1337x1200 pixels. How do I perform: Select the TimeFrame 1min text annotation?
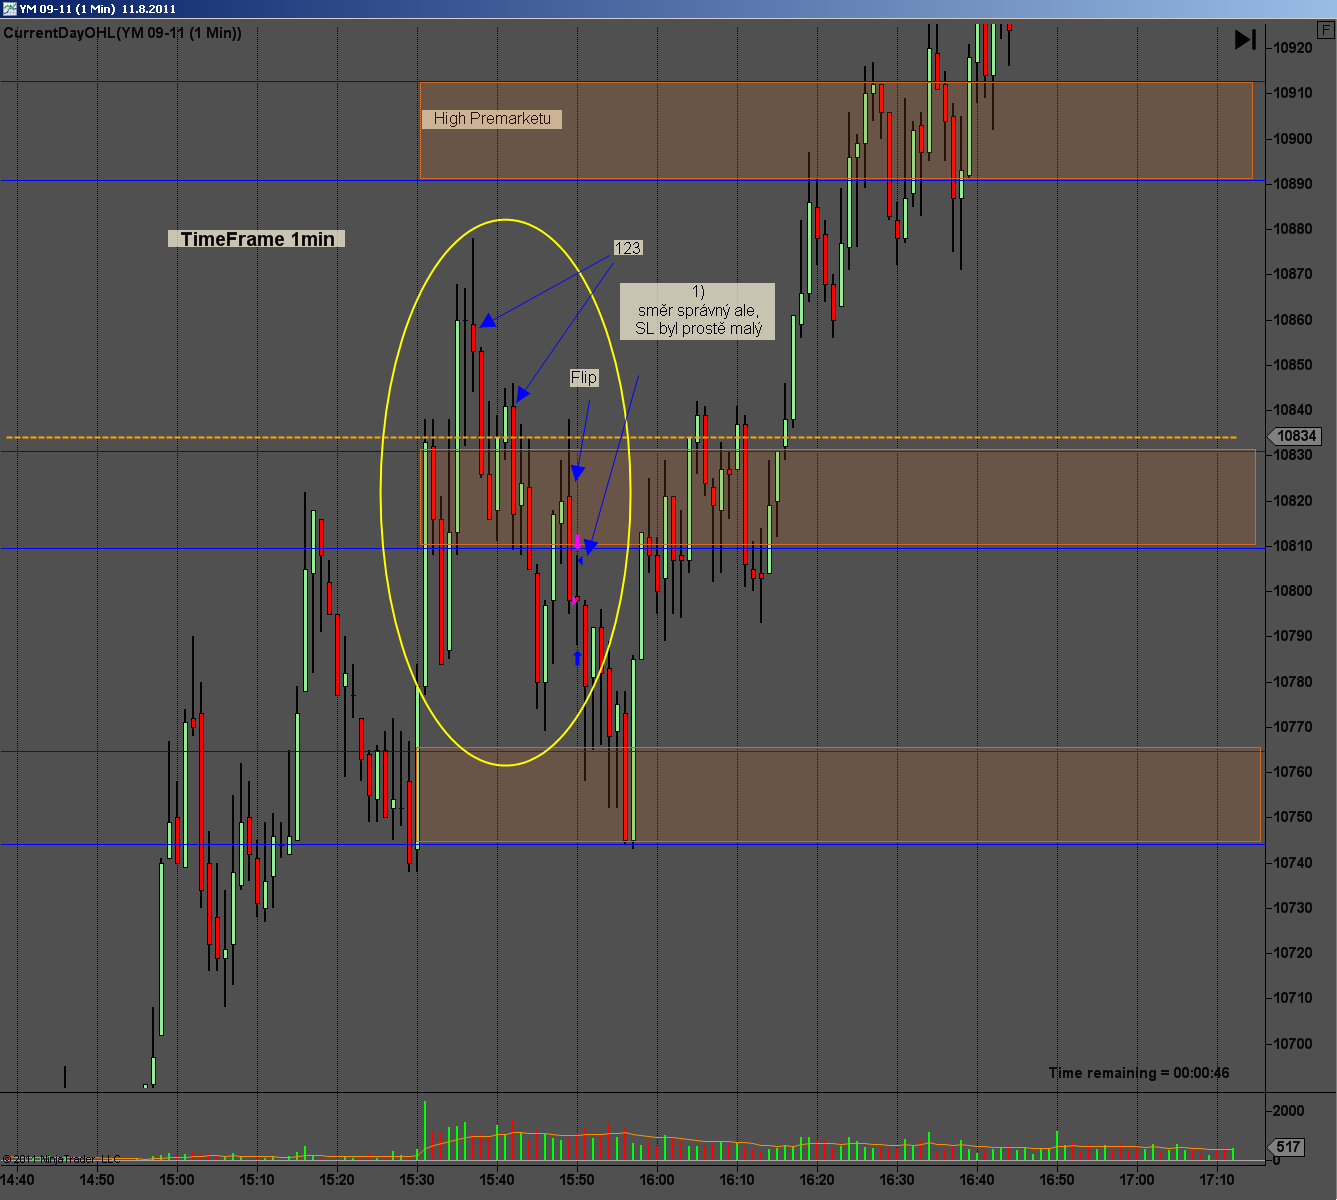(x=257, y=239)
